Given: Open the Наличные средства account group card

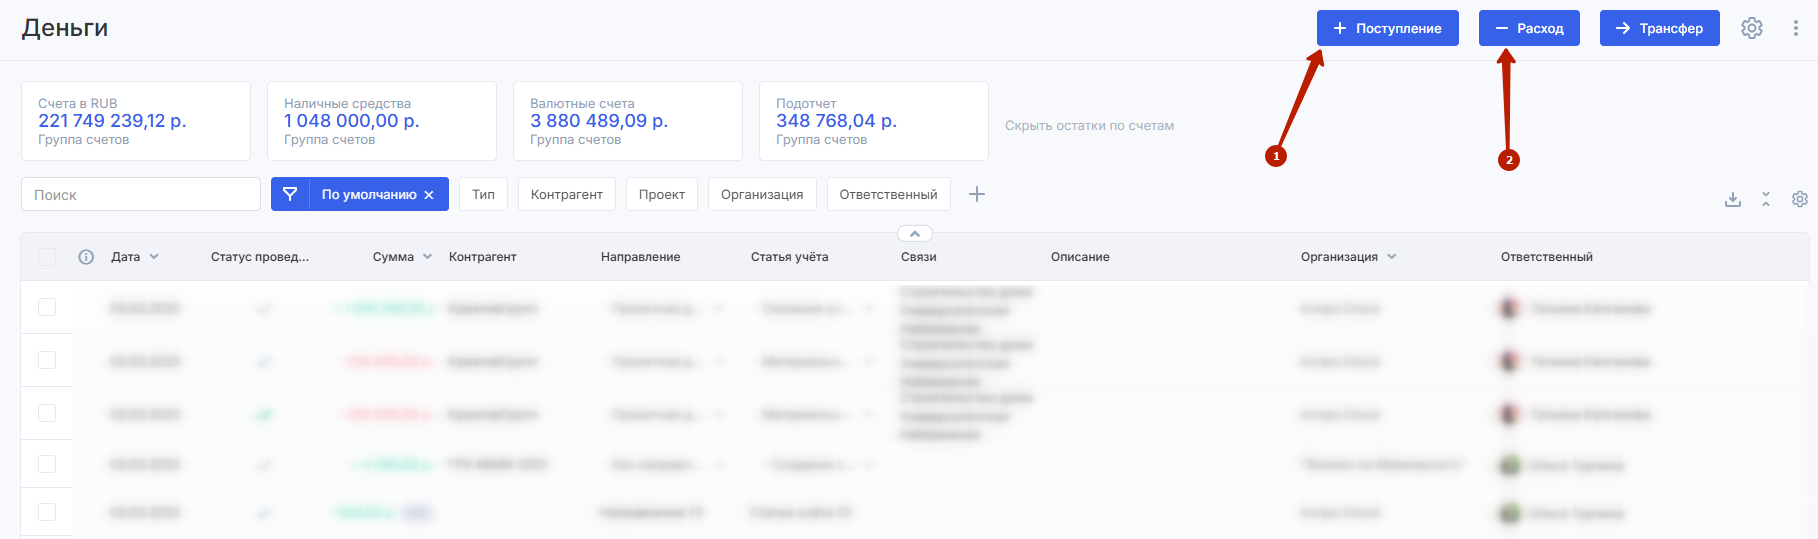Looking at the screenshot, I should click(x=382, y=121).
